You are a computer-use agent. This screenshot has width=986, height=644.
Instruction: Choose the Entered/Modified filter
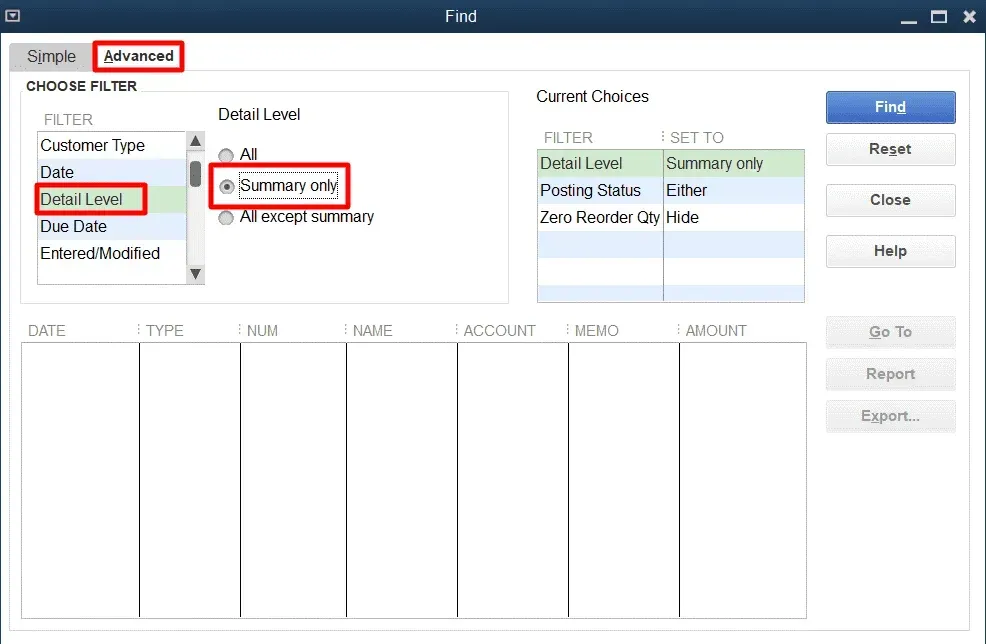(x=100, y=254)
